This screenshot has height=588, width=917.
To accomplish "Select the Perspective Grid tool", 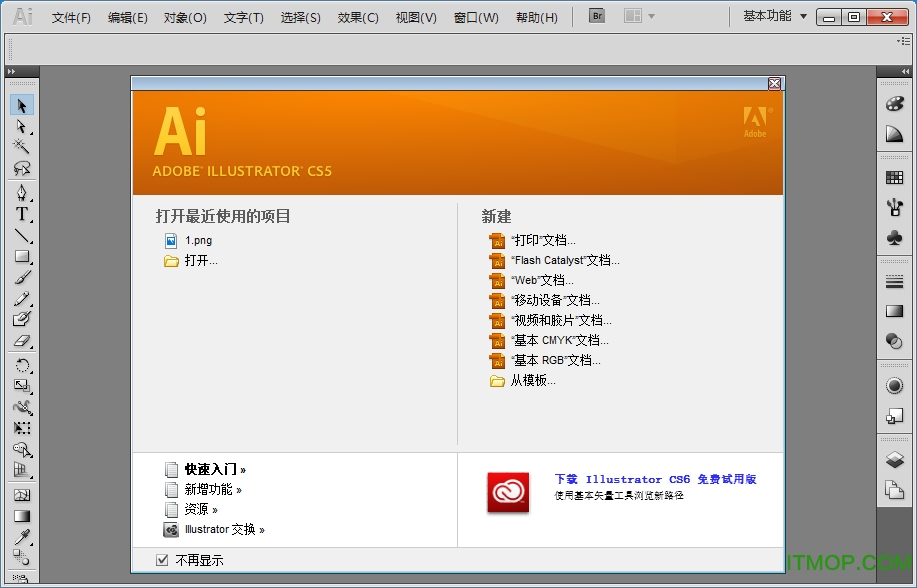I will coord(22,470).
